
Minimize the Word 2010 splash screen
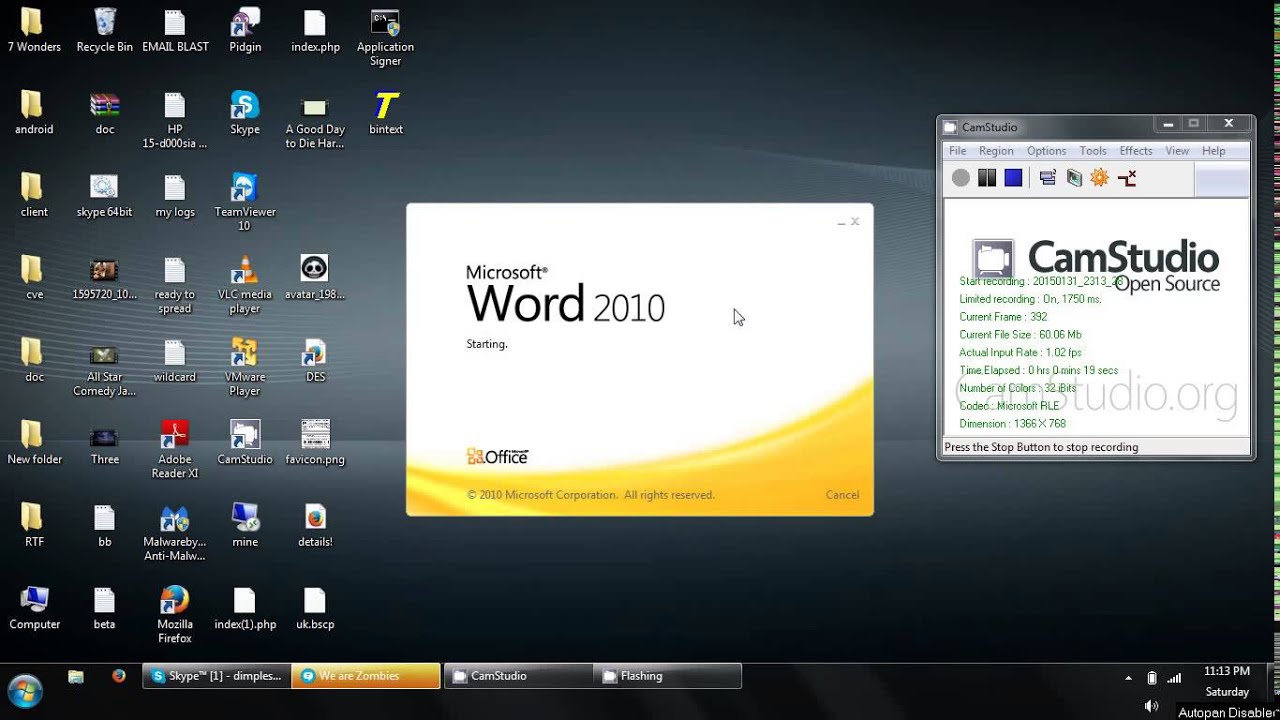841,223
